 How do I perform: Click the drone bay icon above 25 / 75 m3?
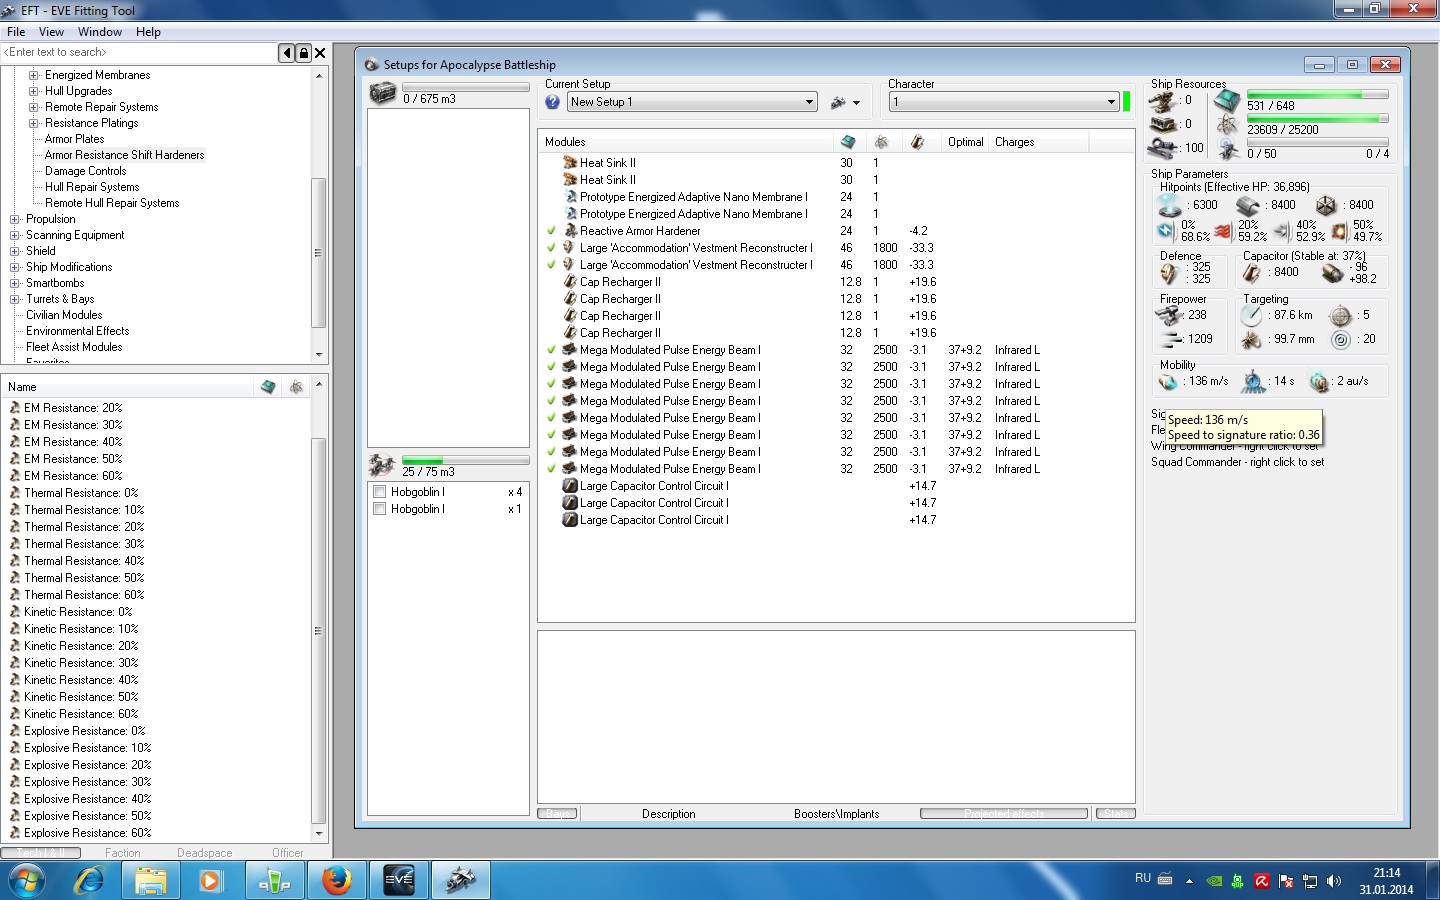click(x=382, y=465)
